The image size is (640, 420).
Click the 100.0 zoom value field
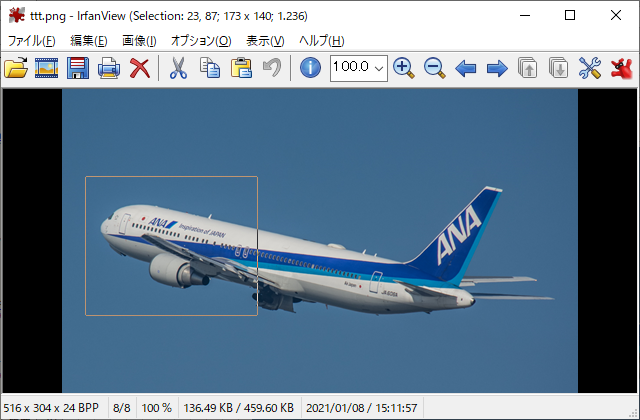(x=351, y=67)
